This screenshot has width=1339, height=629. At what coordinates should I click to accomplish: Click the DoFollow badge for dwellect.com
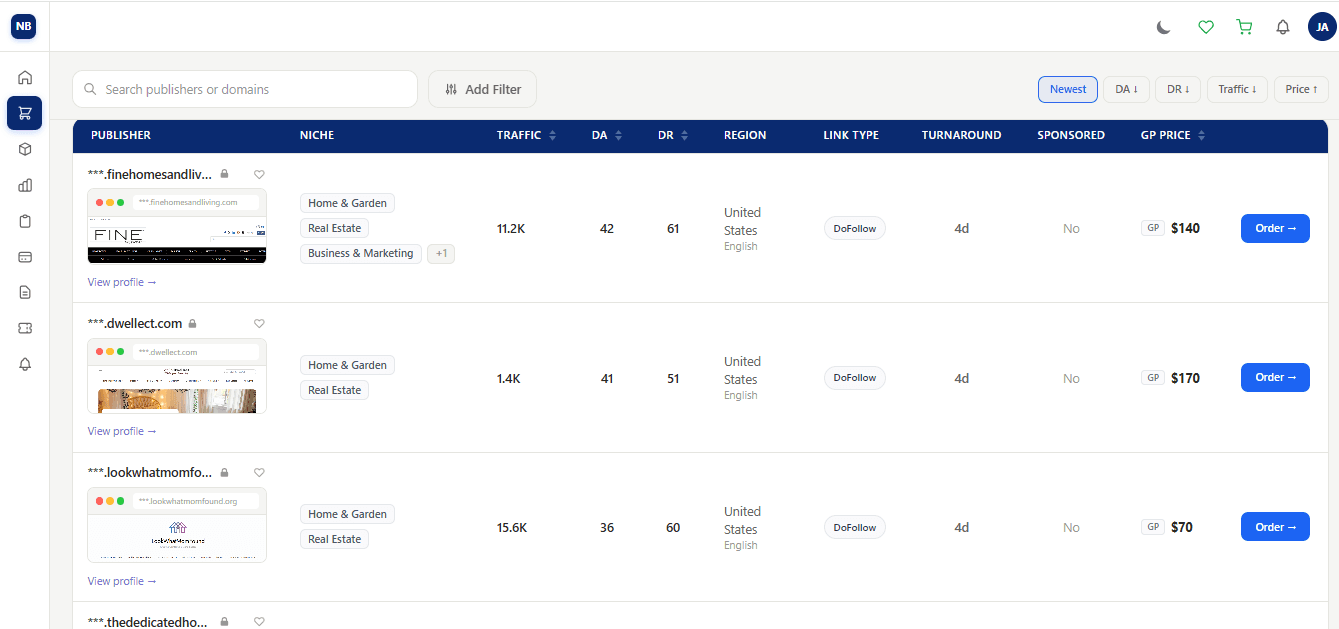coord(854,378)
